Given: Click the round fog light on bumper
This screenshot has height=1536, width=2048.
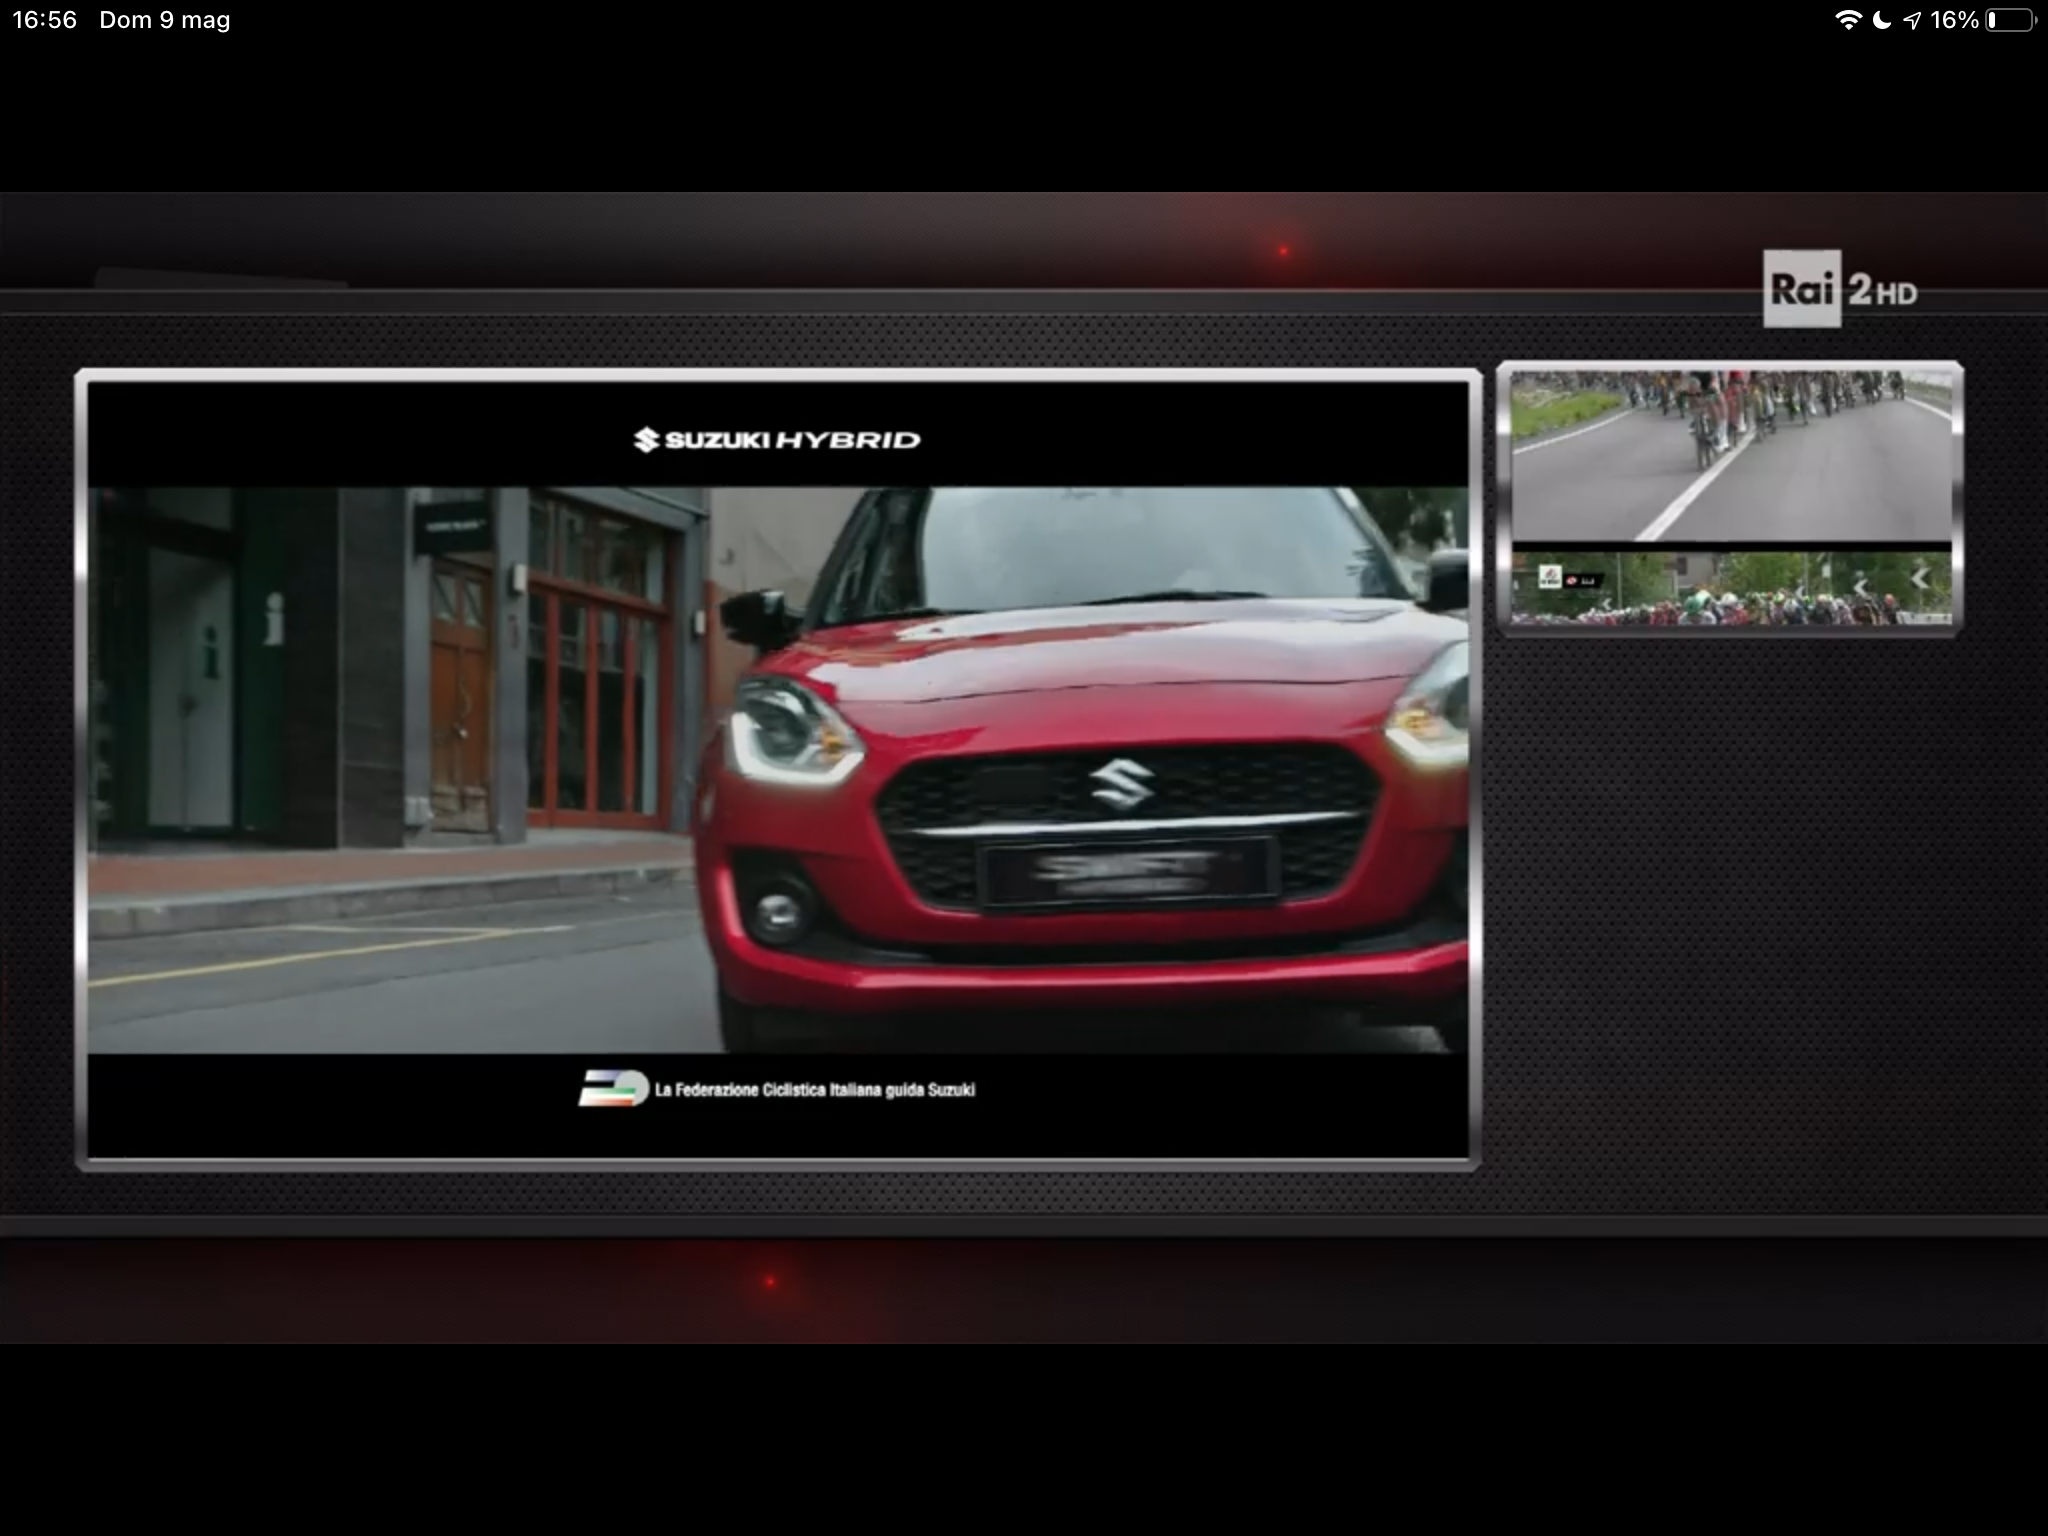Looking at the screenshot, I should coord(777,910).
